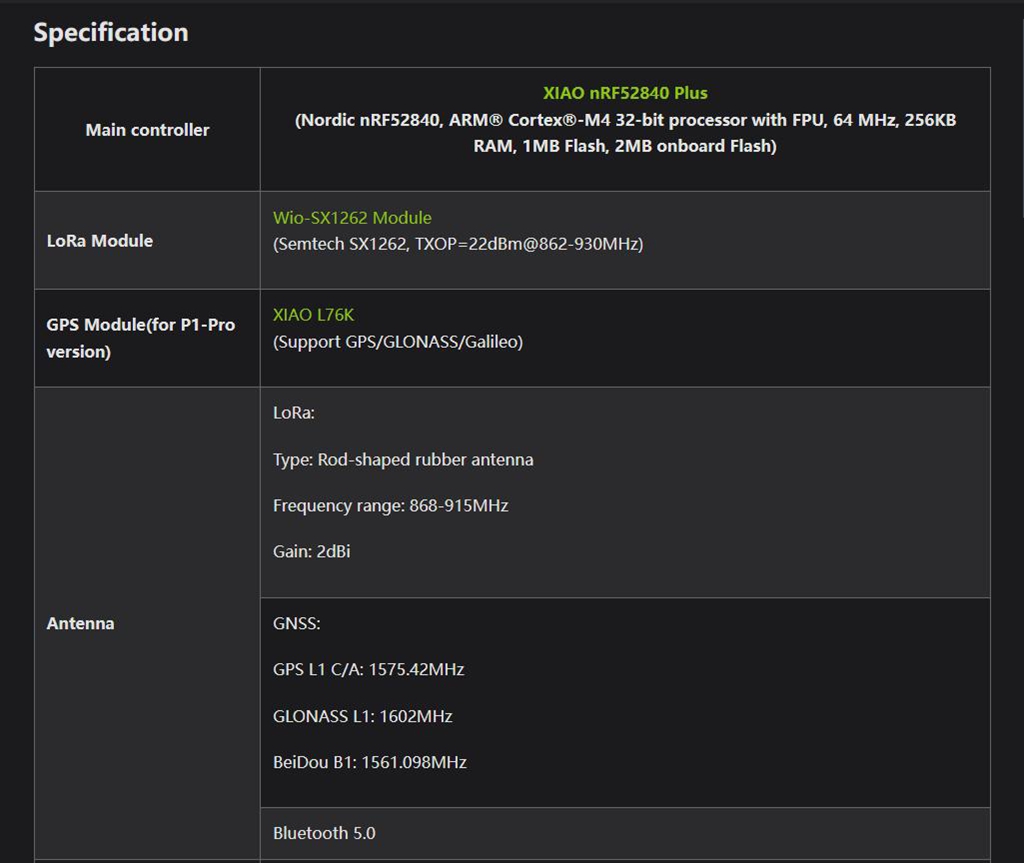The width and height of the screenshot is (1024, 863).
Task: Click the Rod-shaped rubber antenna type line
Action: [403, 460]
